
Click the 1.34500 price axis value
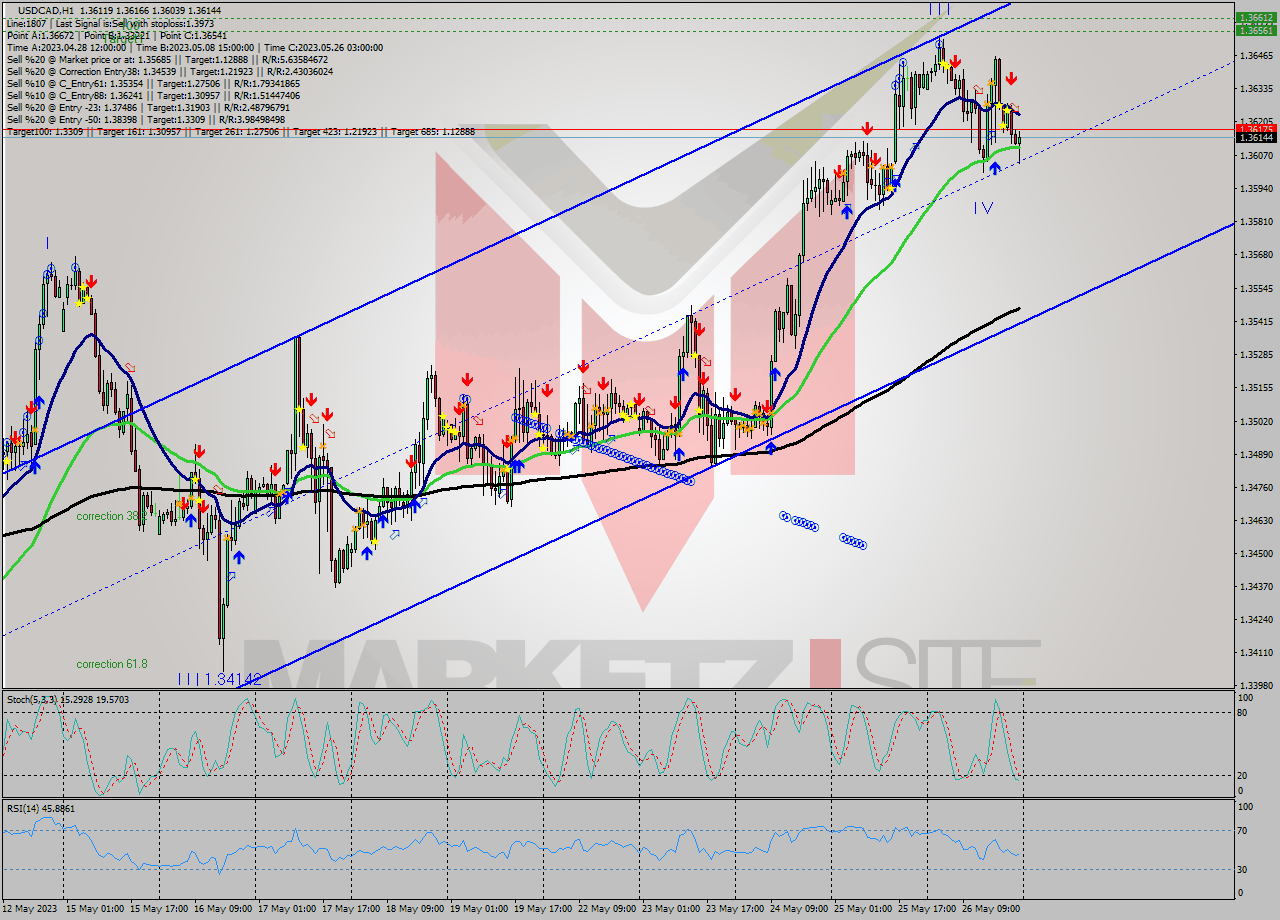1255,553
